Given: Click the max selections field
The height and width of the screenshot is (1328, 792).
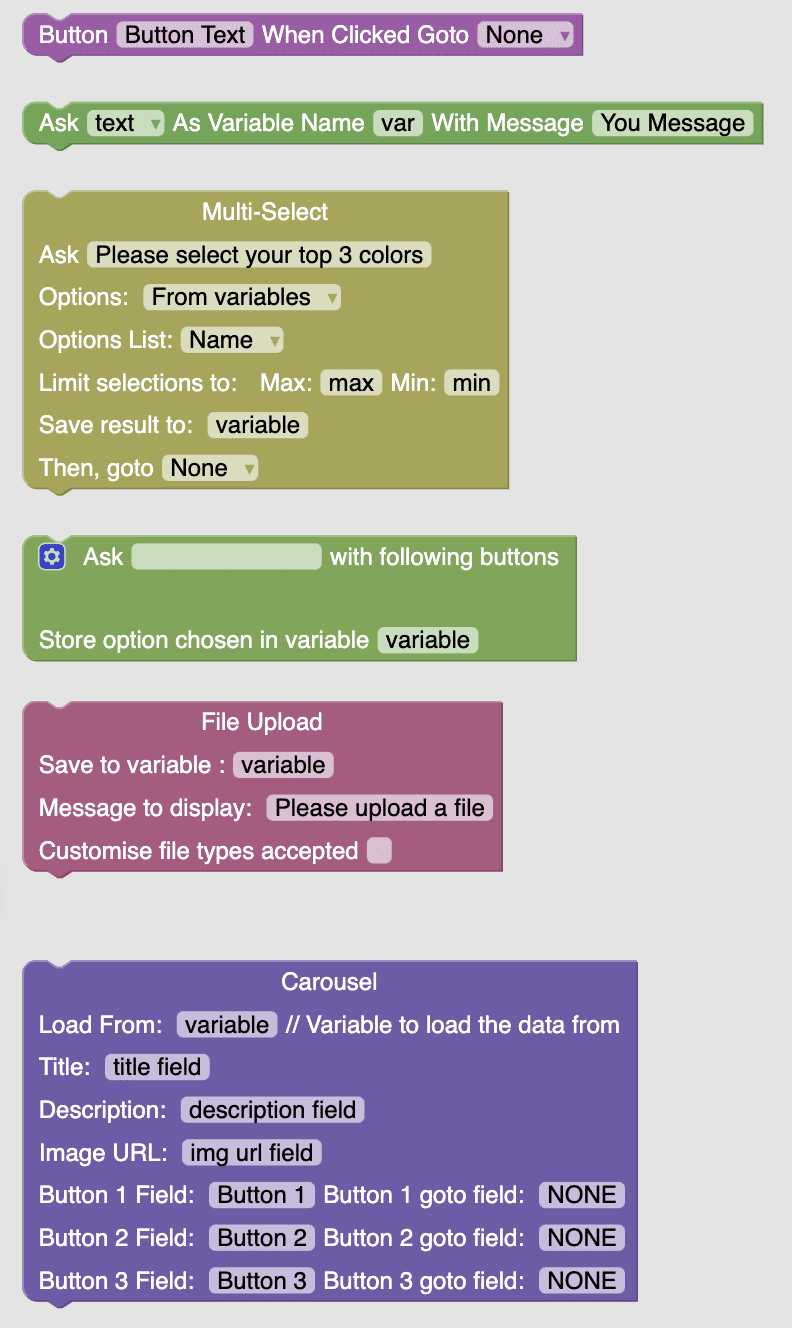Looking at the screenshot, I should (x=351, y=383).
